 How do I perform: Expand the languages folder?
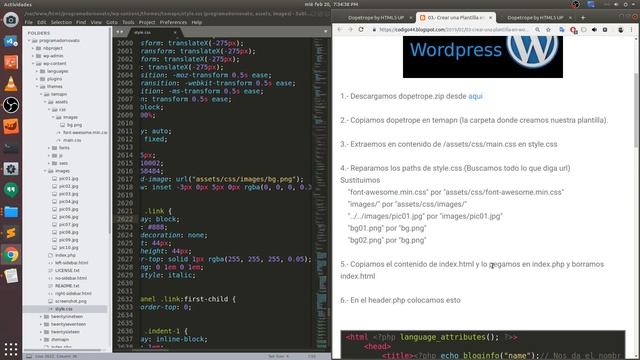pyautogui.click(x=37, y=71)
